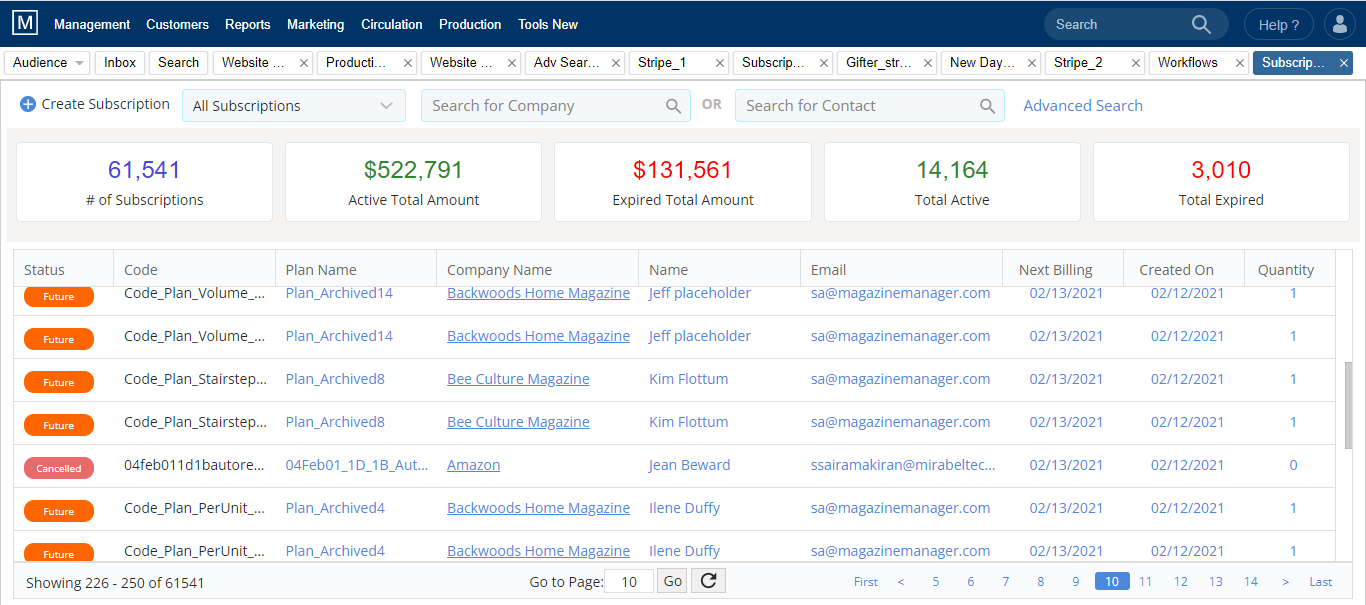Open the Management menu
Viewport: 1366px width, 605px height.
[x=92, y=24]
